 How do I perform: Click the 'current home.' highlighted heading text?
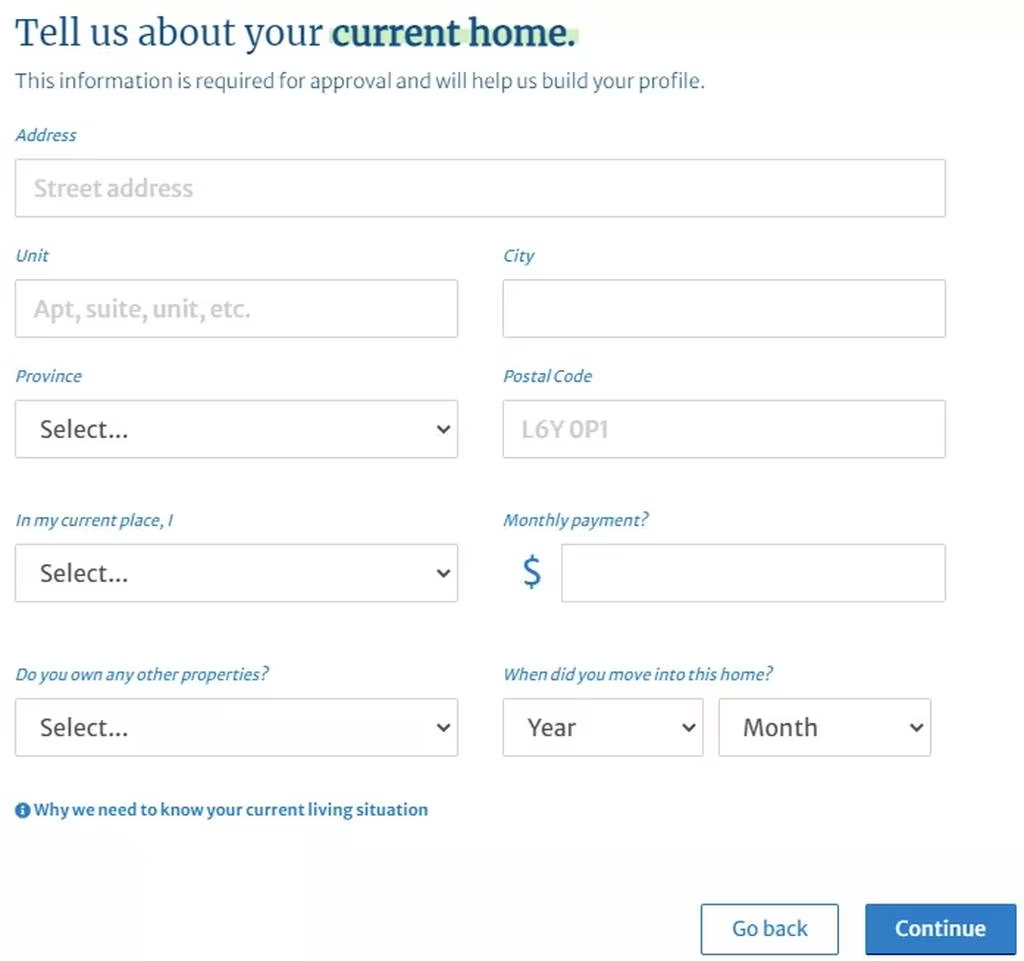[x=454, y=33]
